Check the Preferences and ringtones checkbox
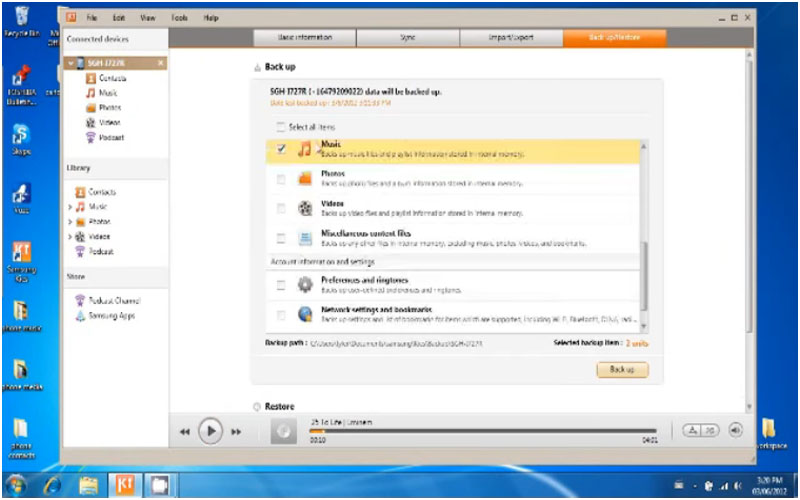 tap(281, 285)
